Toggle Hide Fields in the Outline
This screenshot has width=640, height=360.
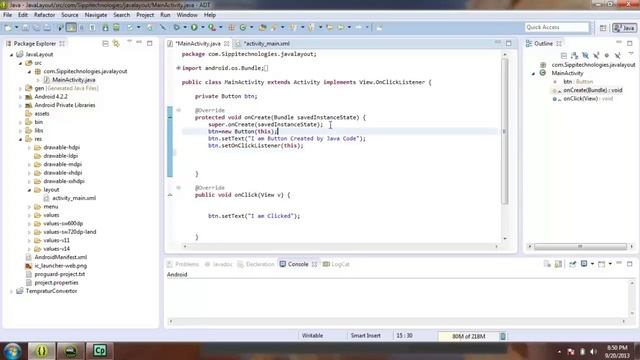click(x=585, y=55)
